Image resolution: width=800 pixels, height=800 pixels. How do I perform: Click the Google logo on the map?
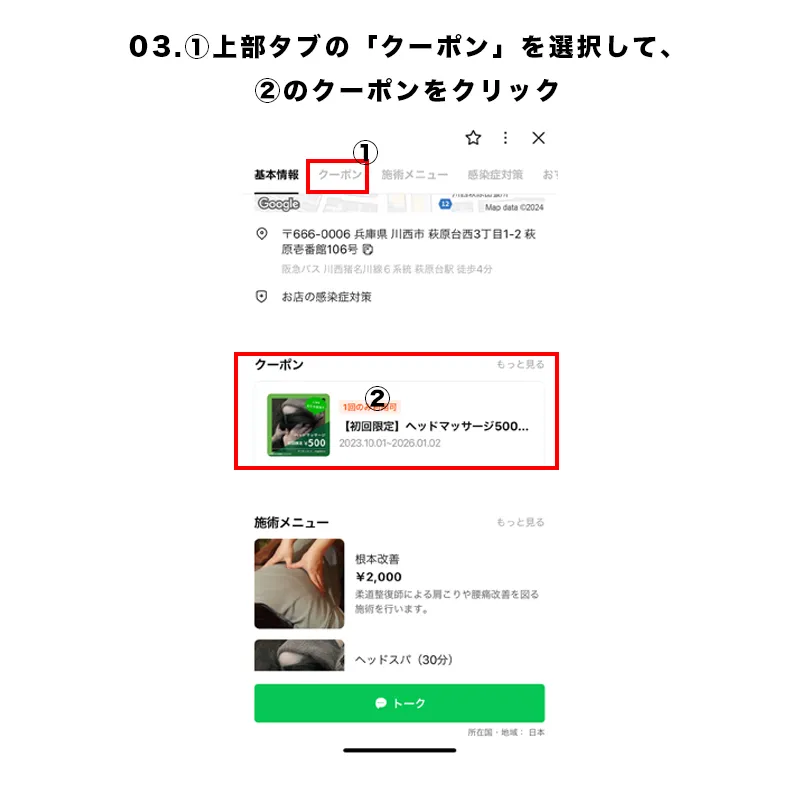pyautogui.click(x=278, y=204)
